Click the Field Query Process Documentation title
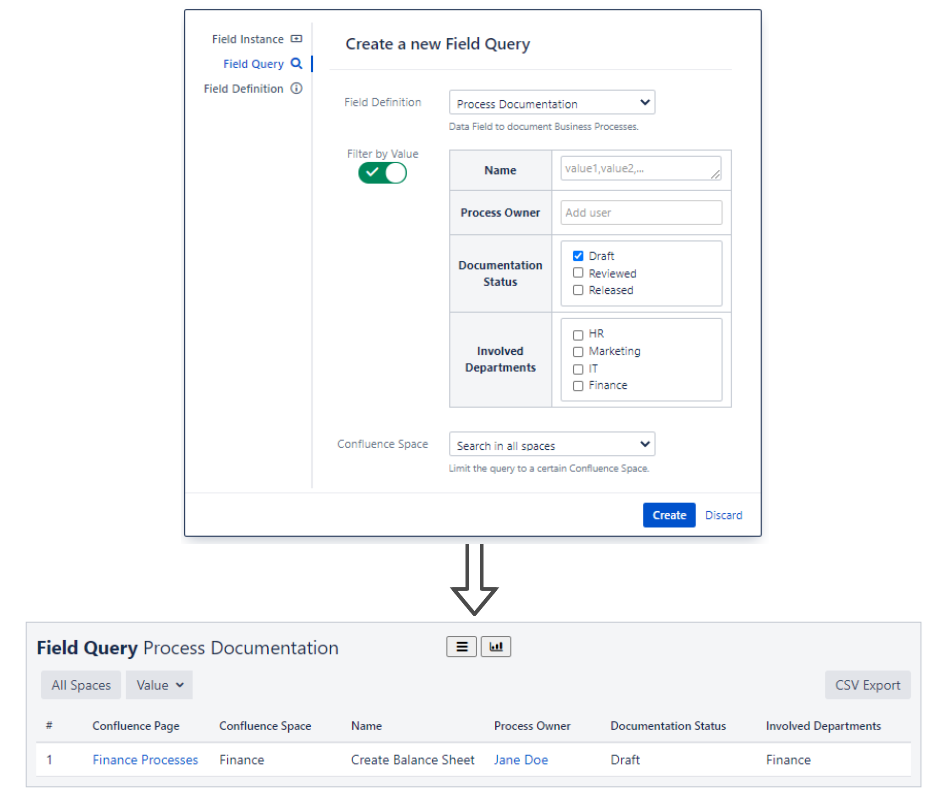 pos(188,648)
